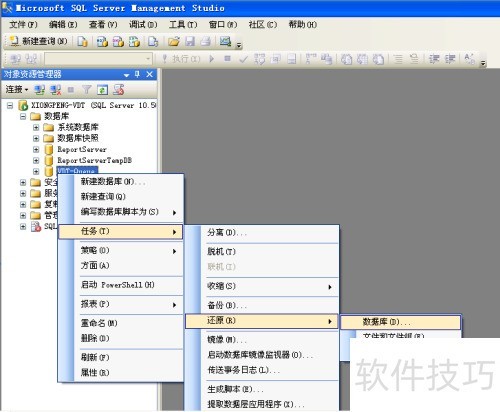This screenshot has height=412, width=500.
Task: Select the ReportServer database
Action: [x=82, y=149]
